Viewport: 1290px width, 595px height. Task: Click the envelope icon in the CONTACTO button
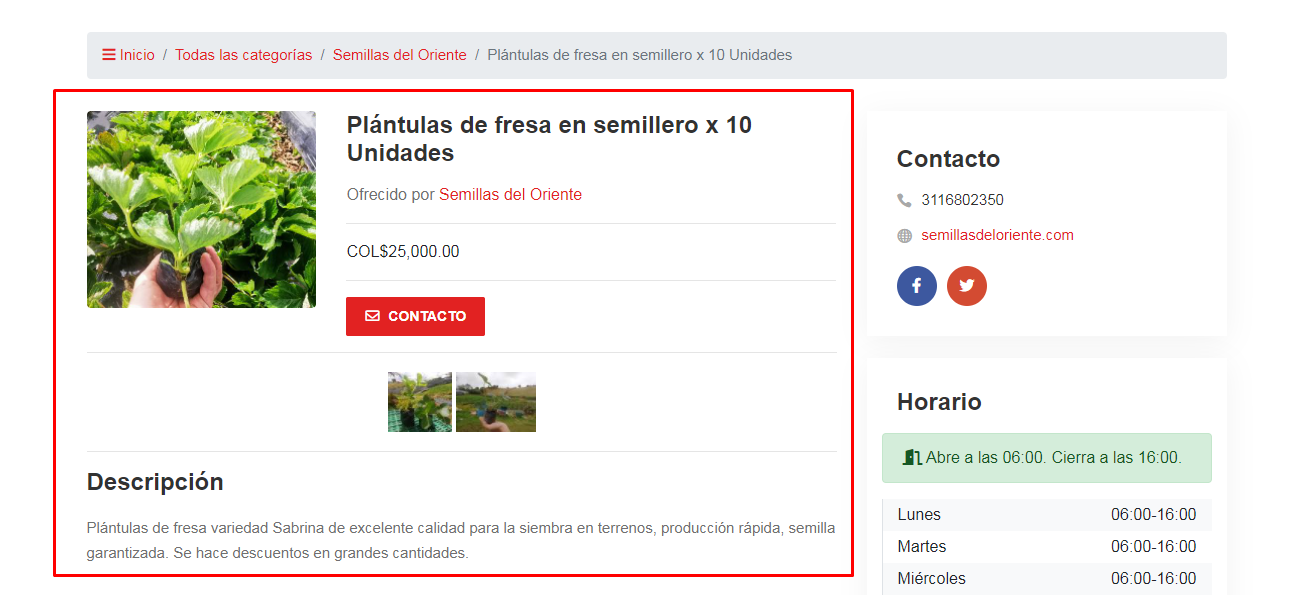pyautogui.click(x=372, y=316)
